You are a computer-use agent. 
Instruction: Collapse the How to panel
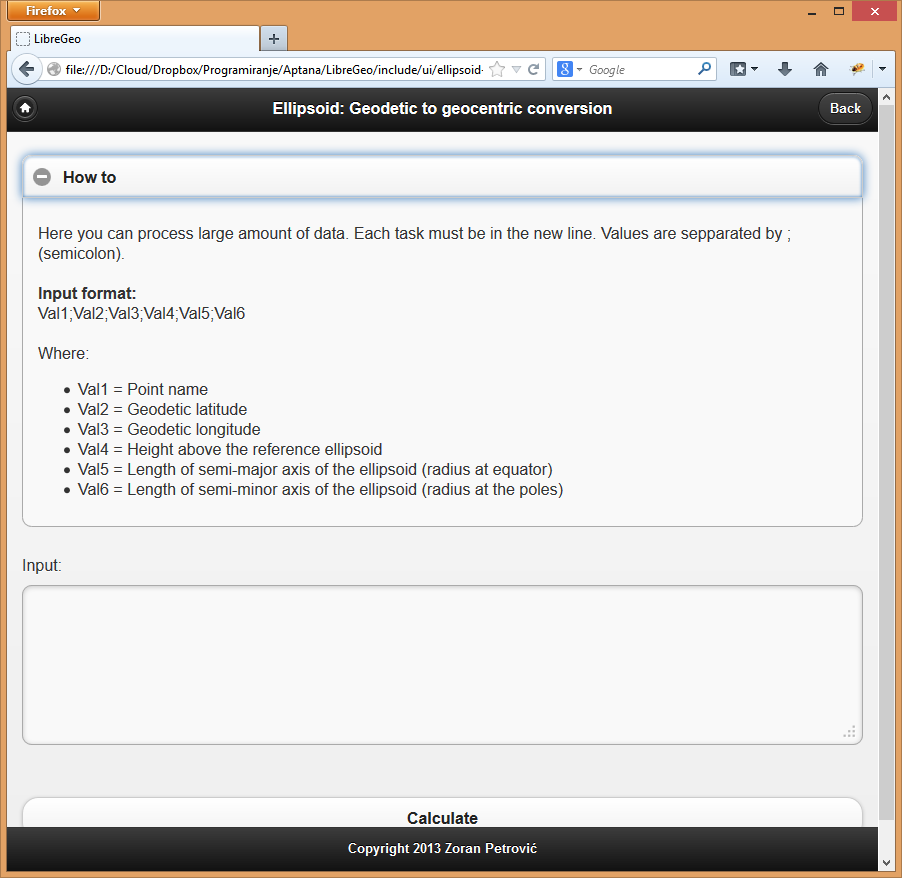[42, 176]
